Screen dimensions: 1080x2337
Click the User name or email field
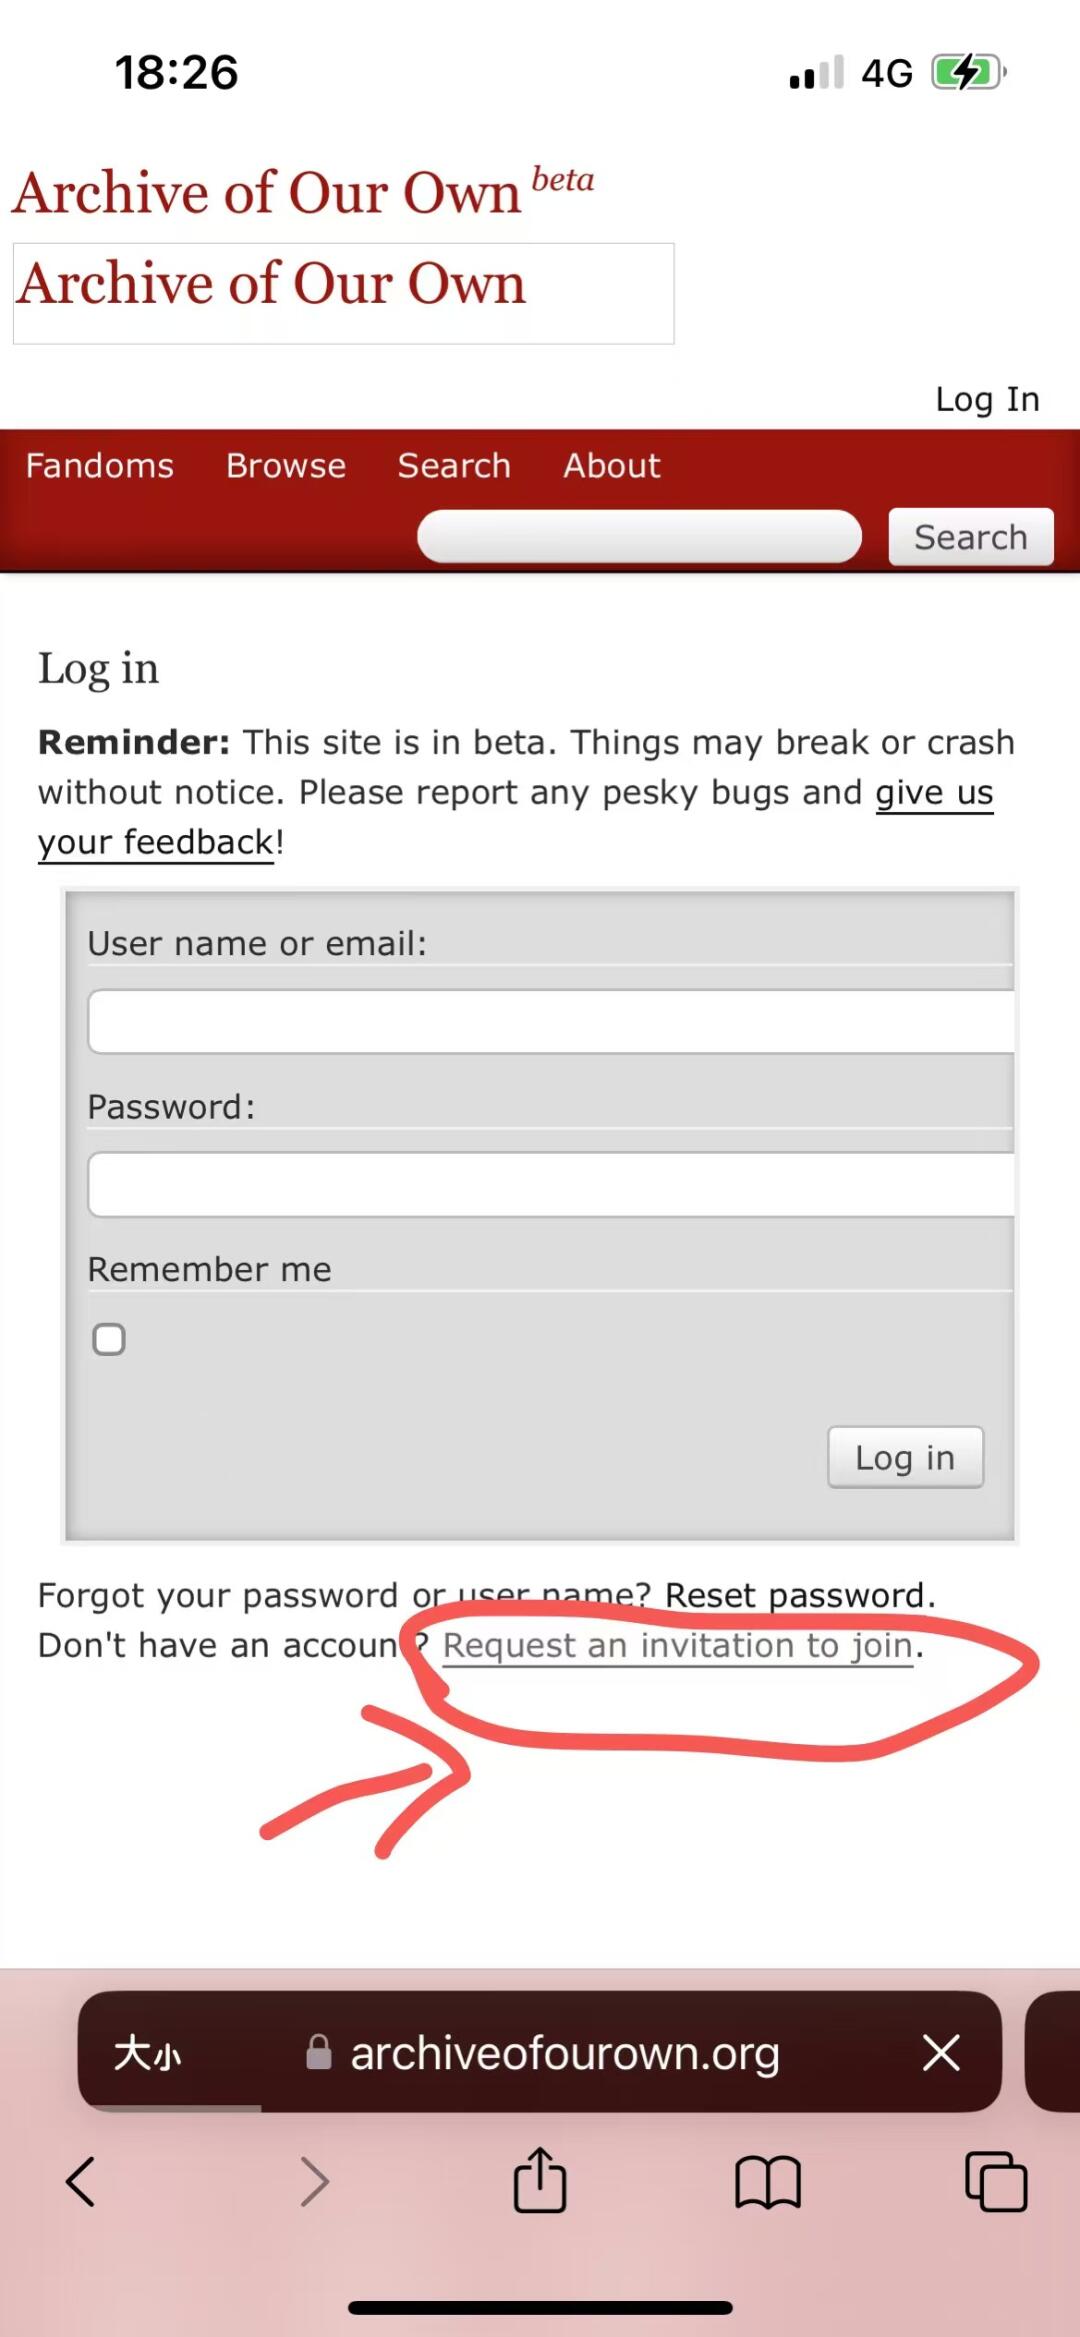552,1022
